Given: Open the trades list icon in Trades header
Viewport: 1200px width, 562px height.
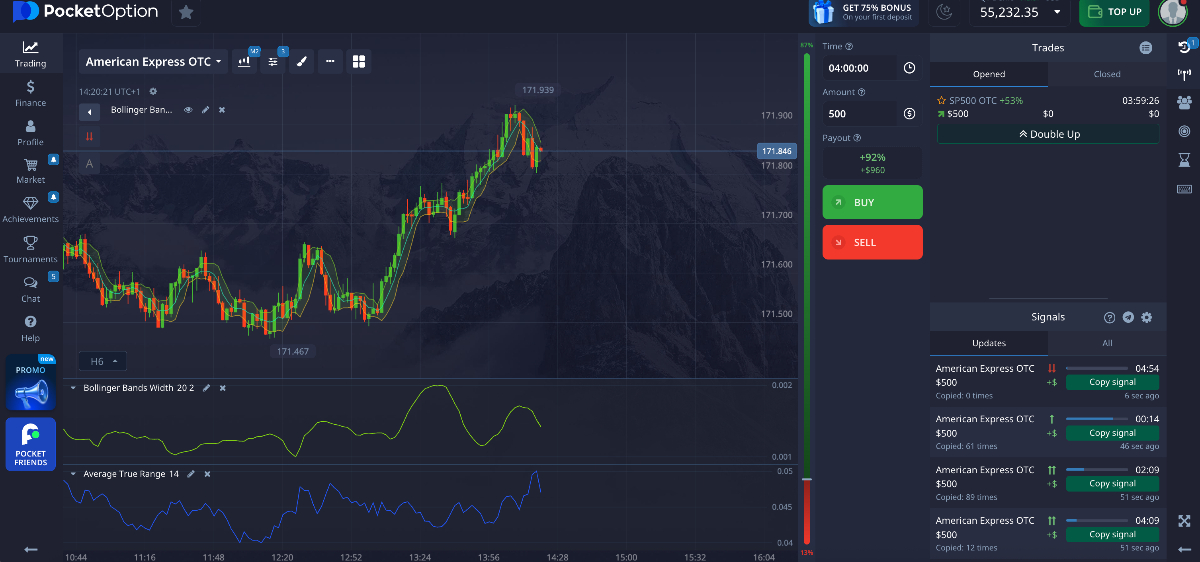Looking at the screenshot, I should pyautogui.click(x=1145, y=48).
